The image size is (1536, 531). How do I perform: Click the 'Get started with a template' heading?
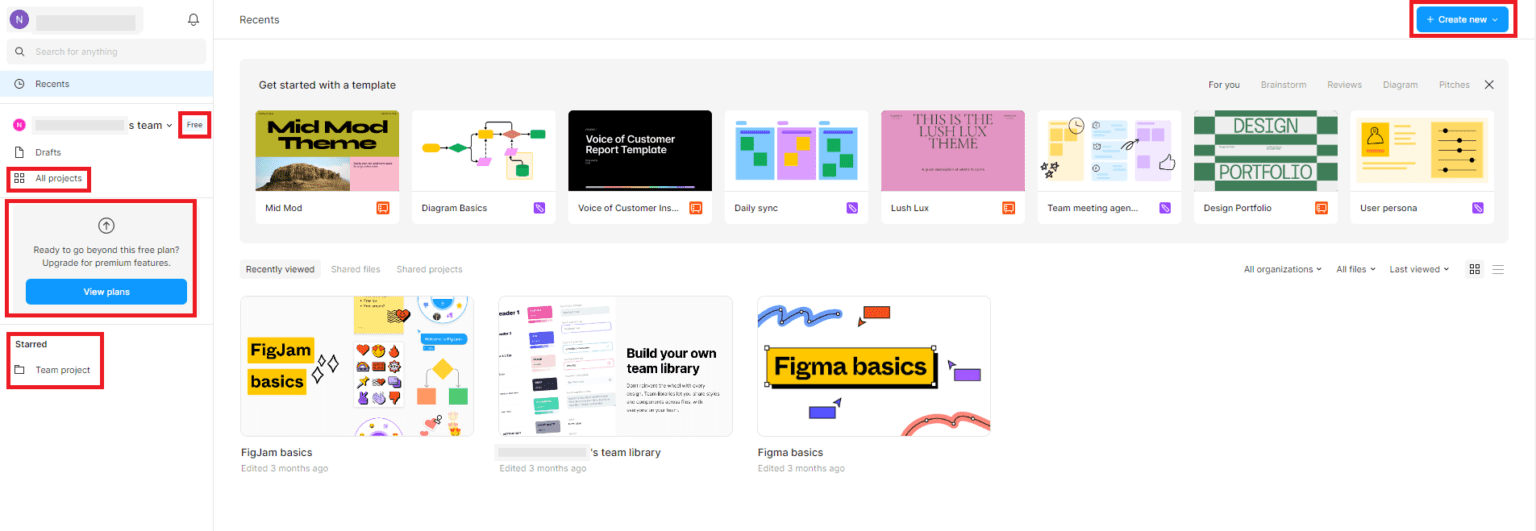(x=327, y=85)
